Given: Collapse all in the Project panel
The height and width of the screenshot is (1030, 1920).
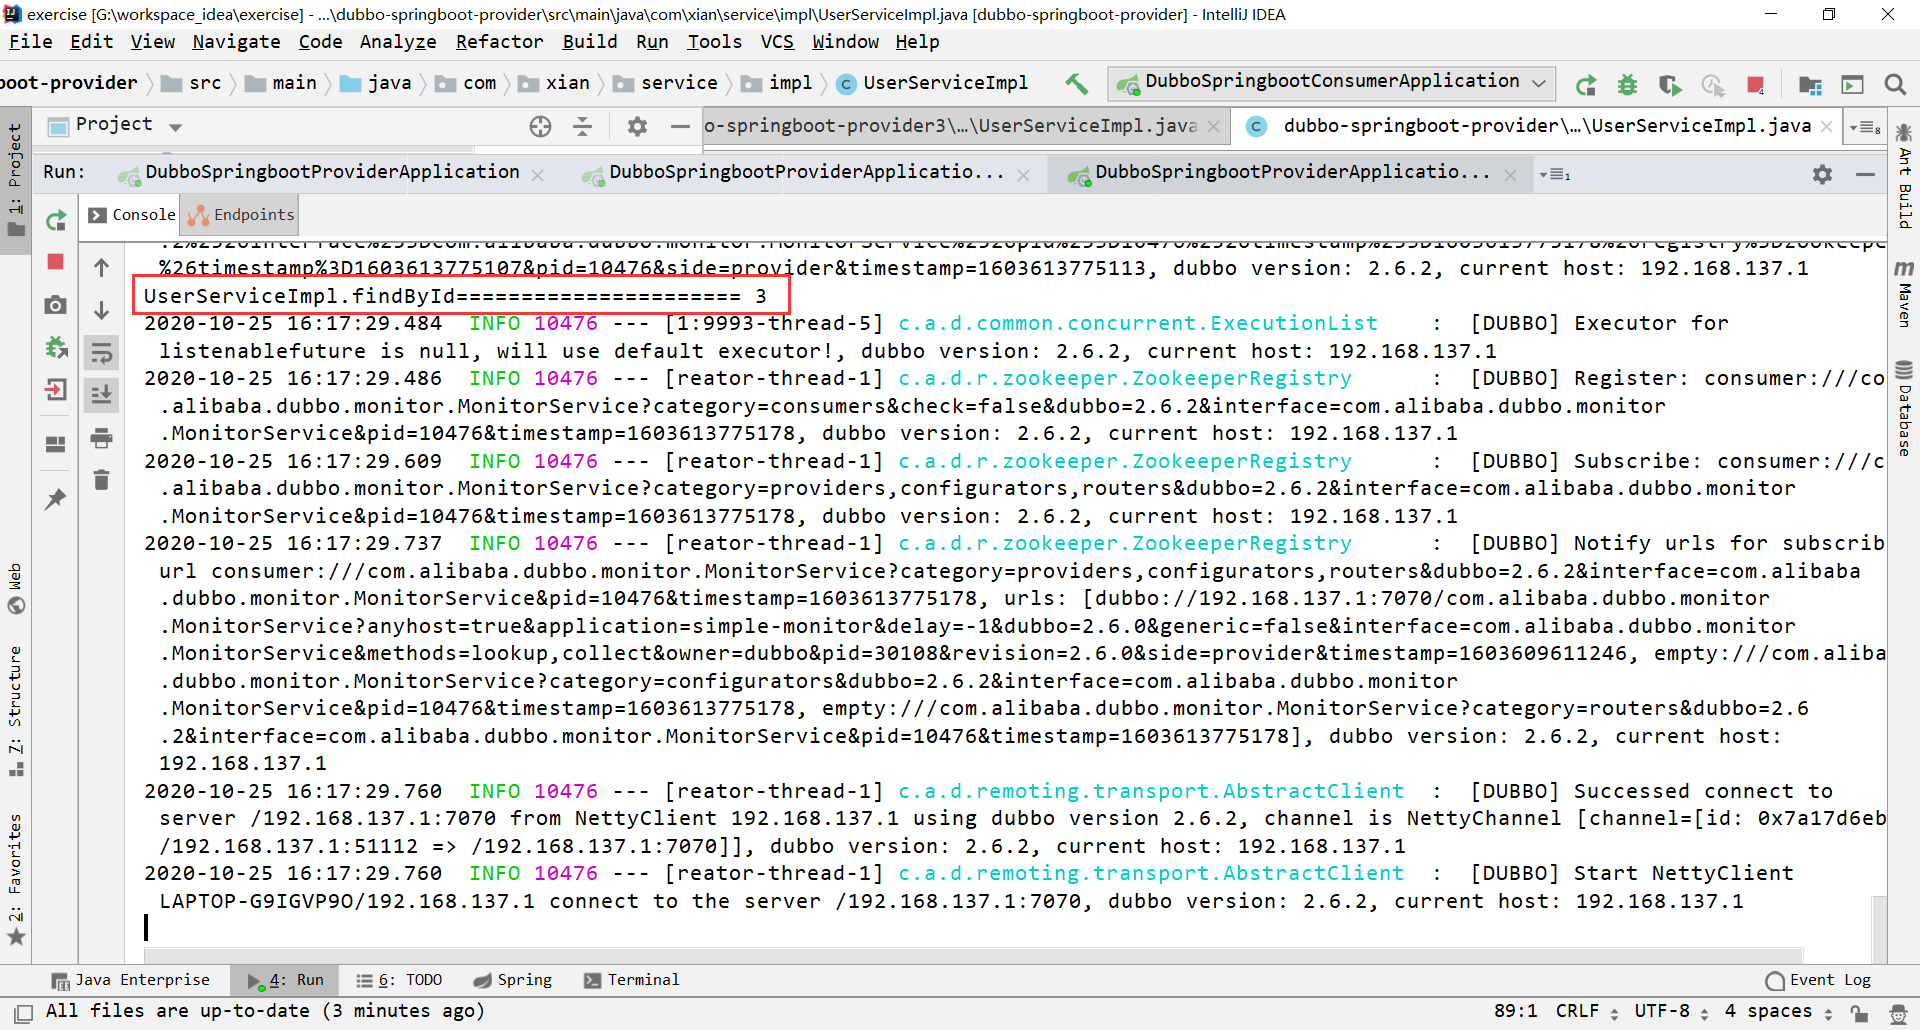Looking at the screenshot, I should [x=583, y=126].
